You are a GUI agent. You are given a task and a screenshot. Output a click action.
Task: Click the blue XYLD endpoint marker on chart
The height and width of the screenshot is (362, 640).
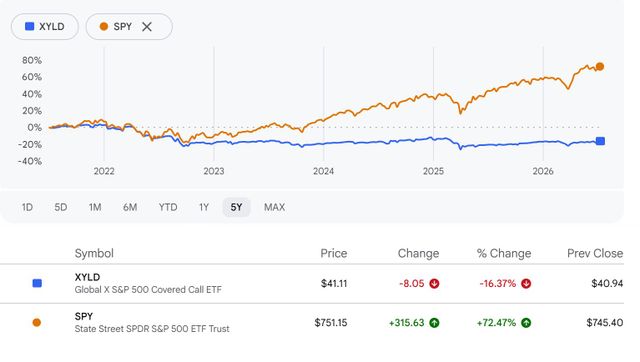(600, 141)
